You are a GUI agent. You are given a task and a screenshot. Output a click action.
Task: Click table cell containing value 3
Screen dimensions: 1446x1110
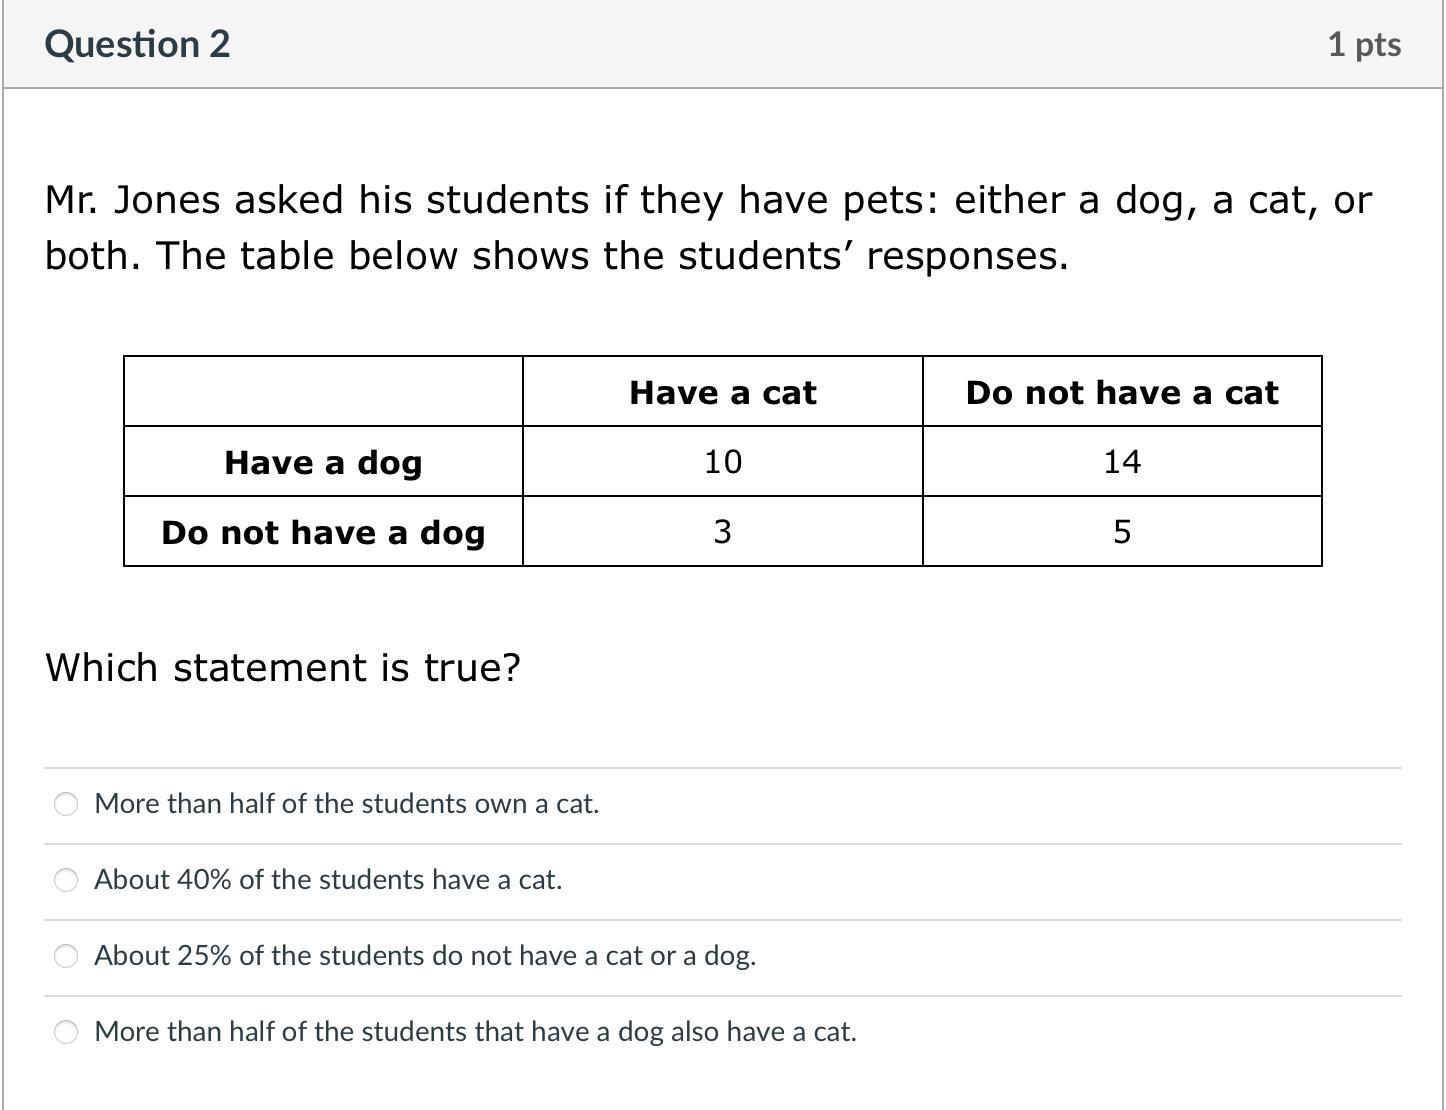[x=722, y=532]
